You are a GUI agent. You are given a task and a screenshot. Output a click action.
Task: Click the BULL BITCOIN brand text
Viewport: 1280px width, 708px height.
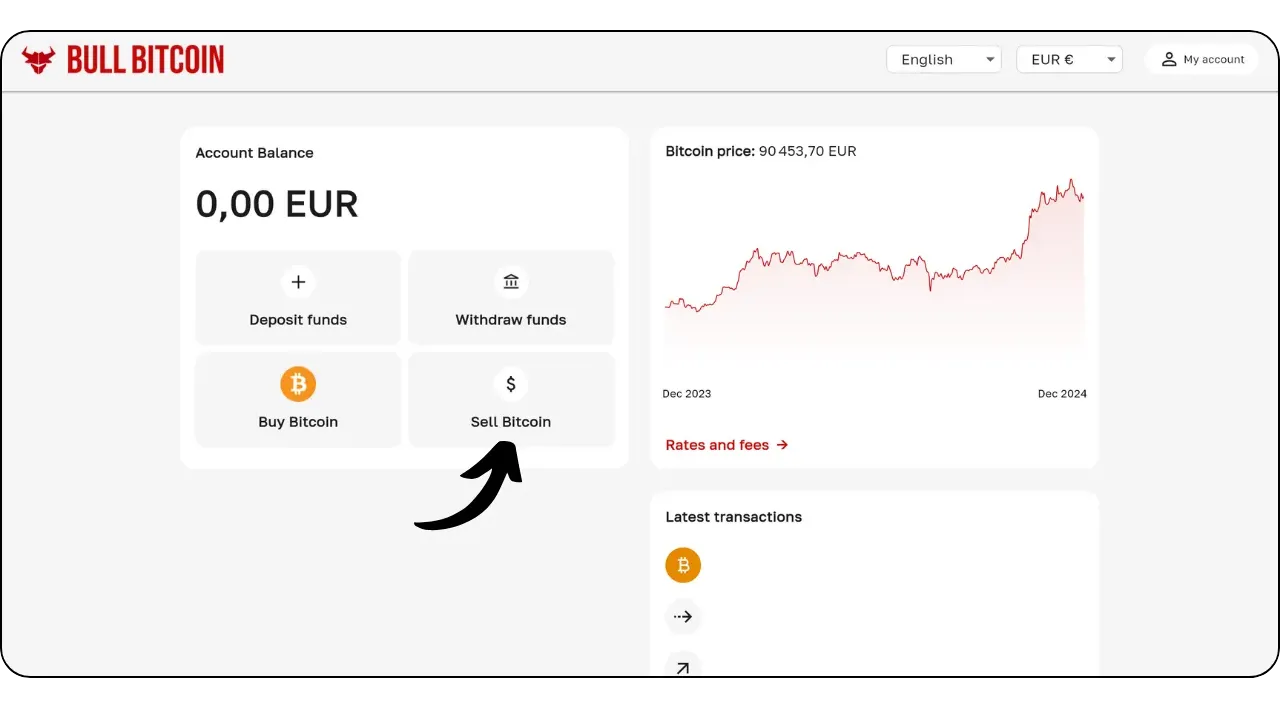[146, 60]
